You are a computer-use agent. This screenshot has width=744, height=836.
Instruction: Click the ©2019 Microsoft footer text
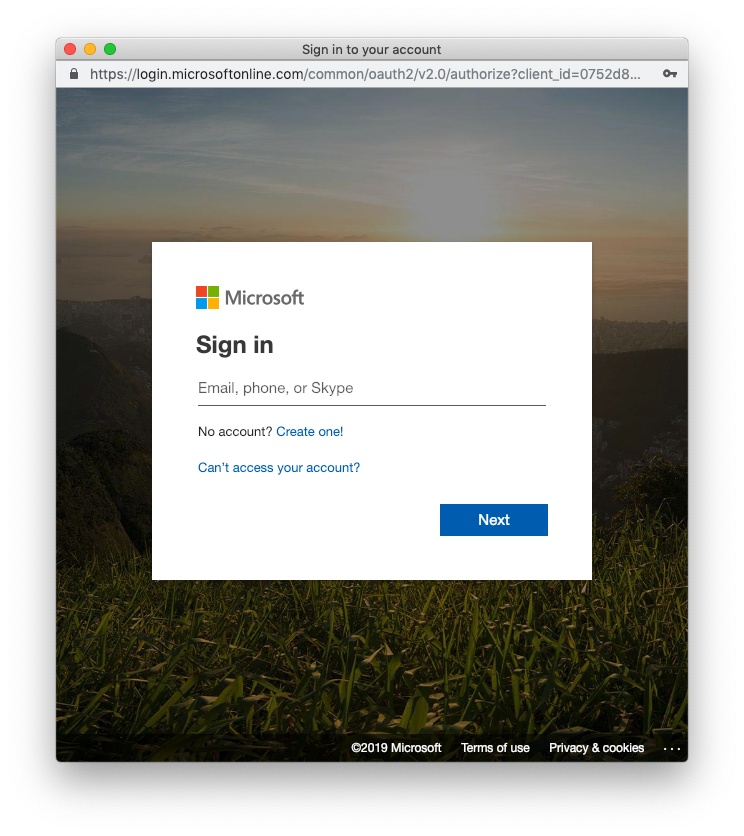[x=396, y=748]
